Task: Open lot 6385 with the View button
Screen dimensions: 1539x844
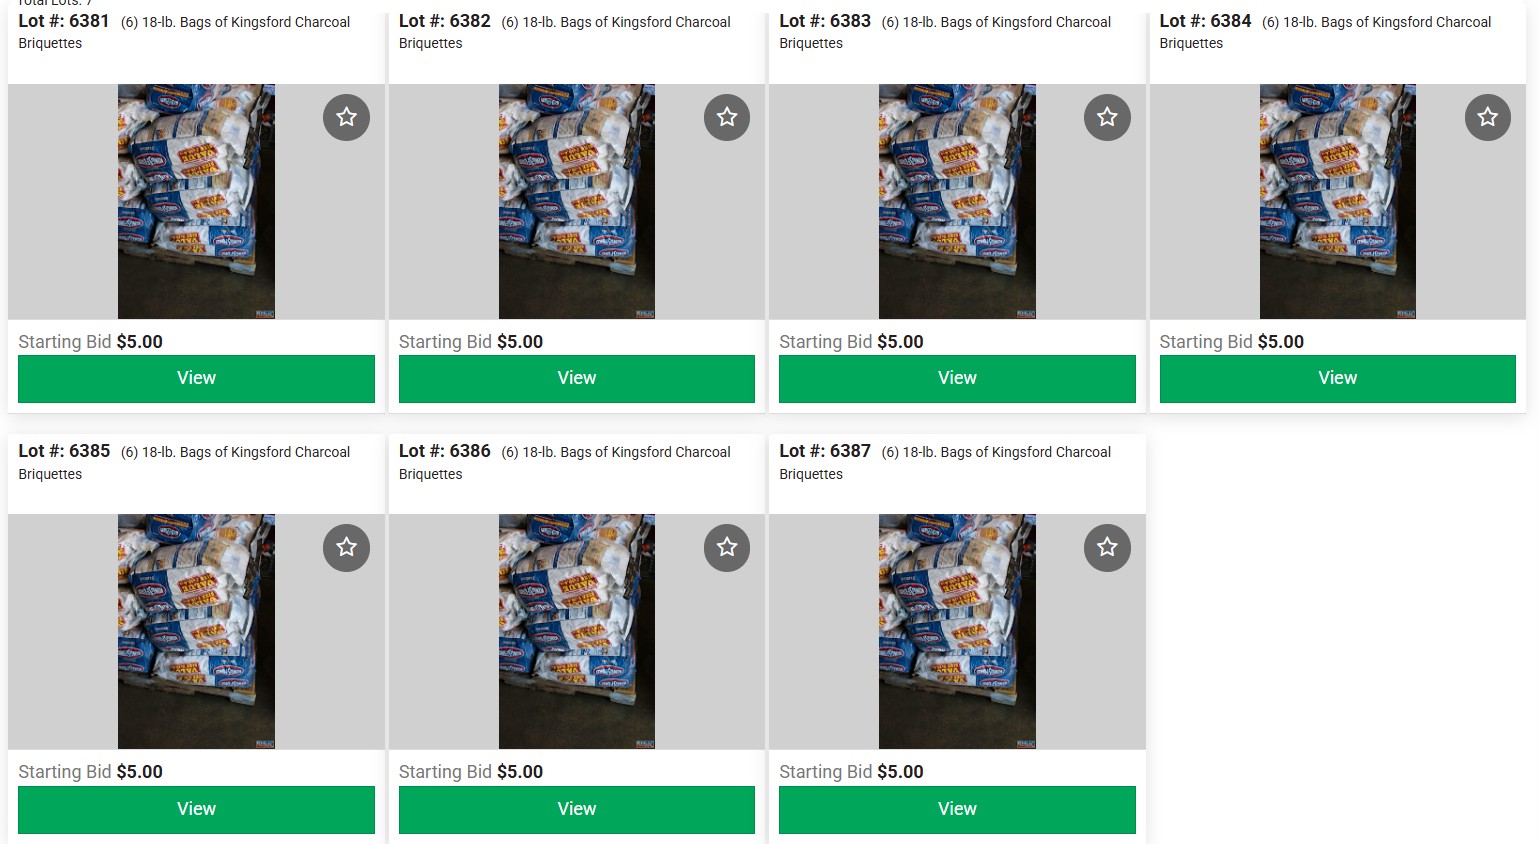Action: (x=196, y=809)
